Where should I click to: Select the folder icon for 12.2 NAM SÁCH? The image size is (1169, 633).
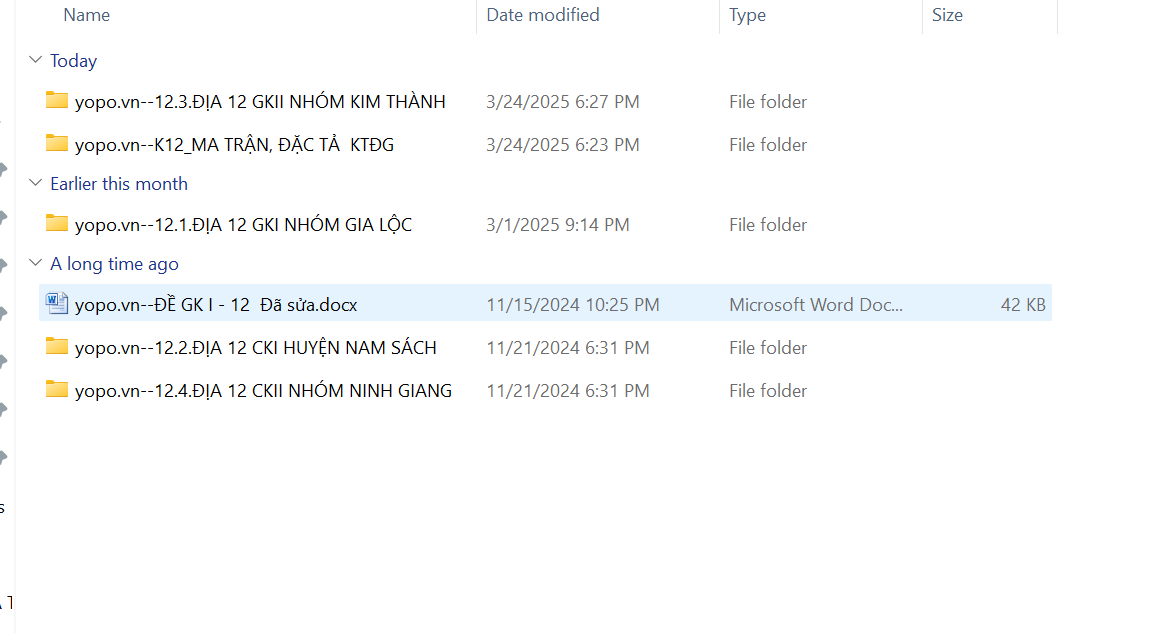[57, 347]
